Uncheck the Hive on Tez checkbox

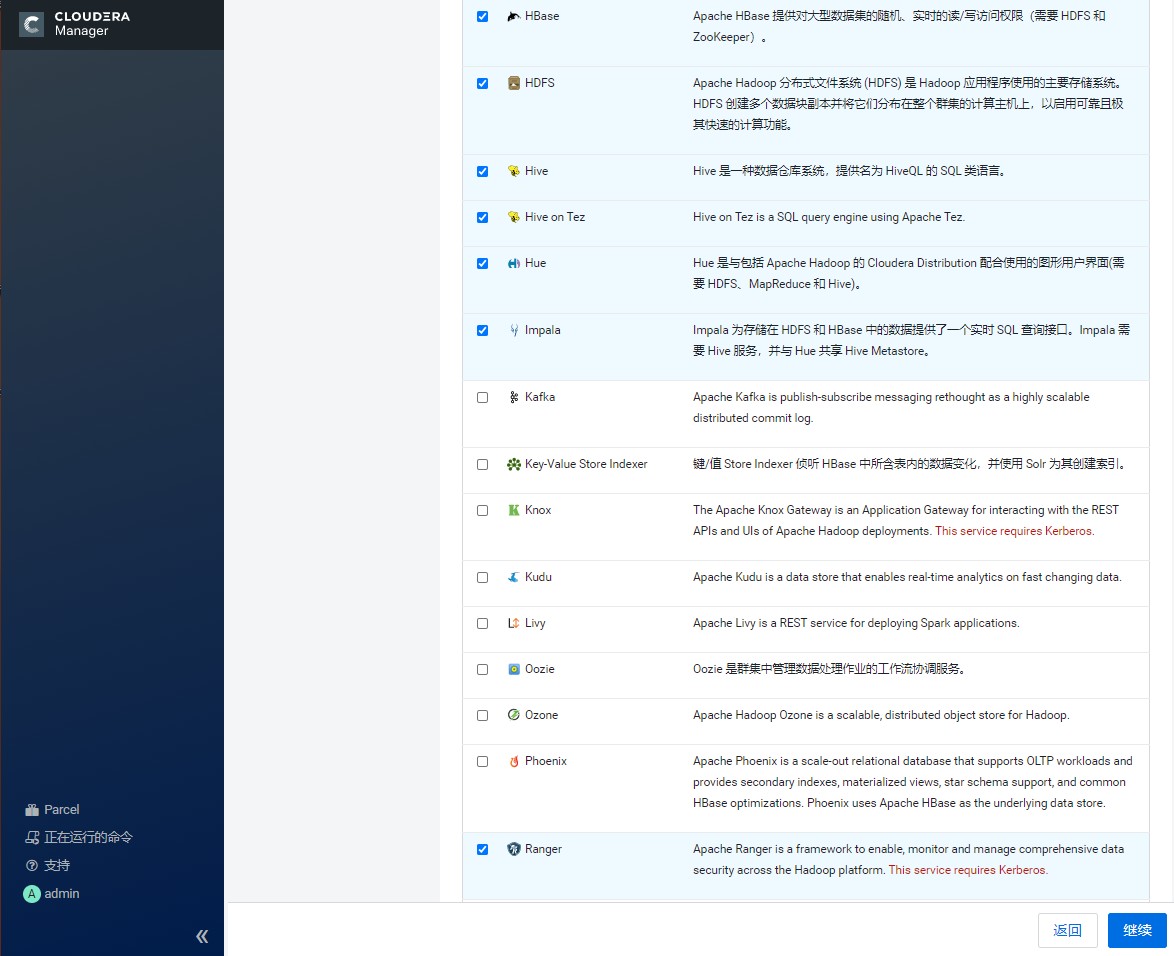483,217
